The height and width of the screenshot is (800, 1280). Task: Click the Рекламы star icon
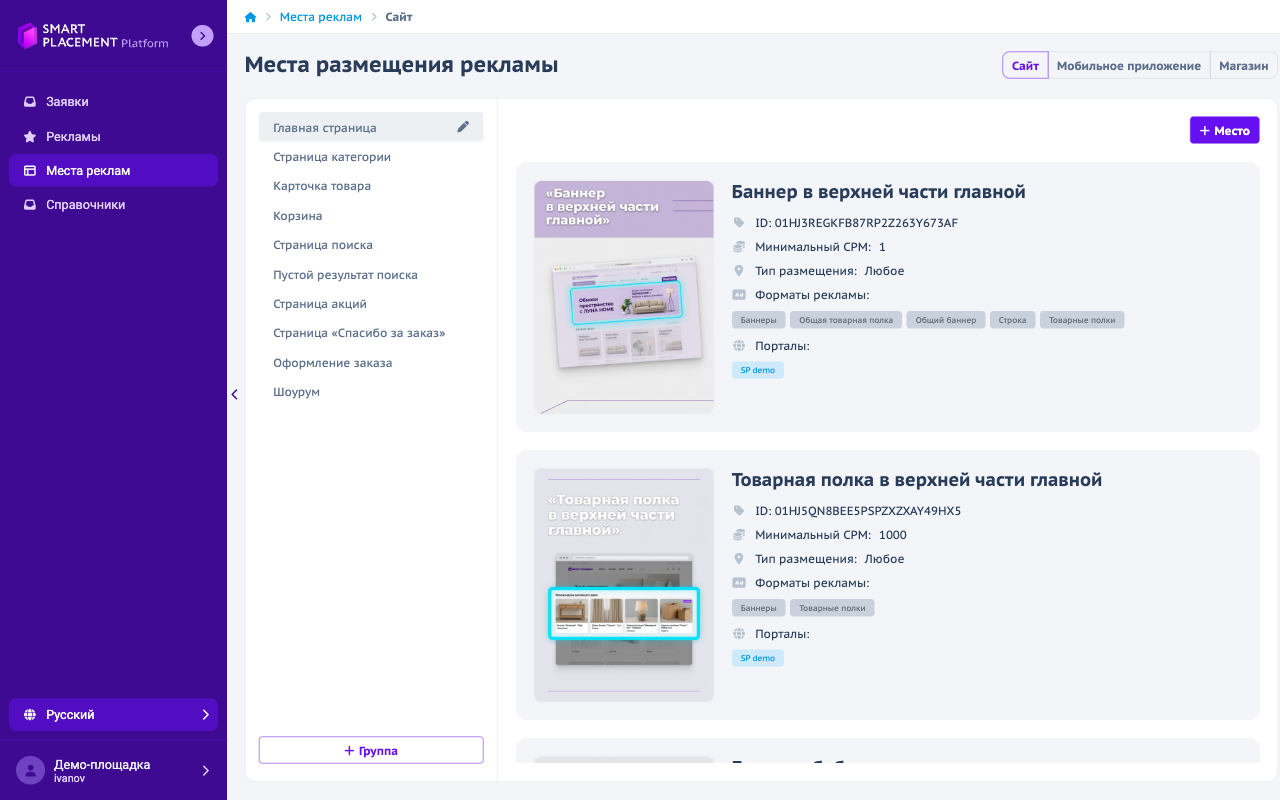tap(30, 136)
